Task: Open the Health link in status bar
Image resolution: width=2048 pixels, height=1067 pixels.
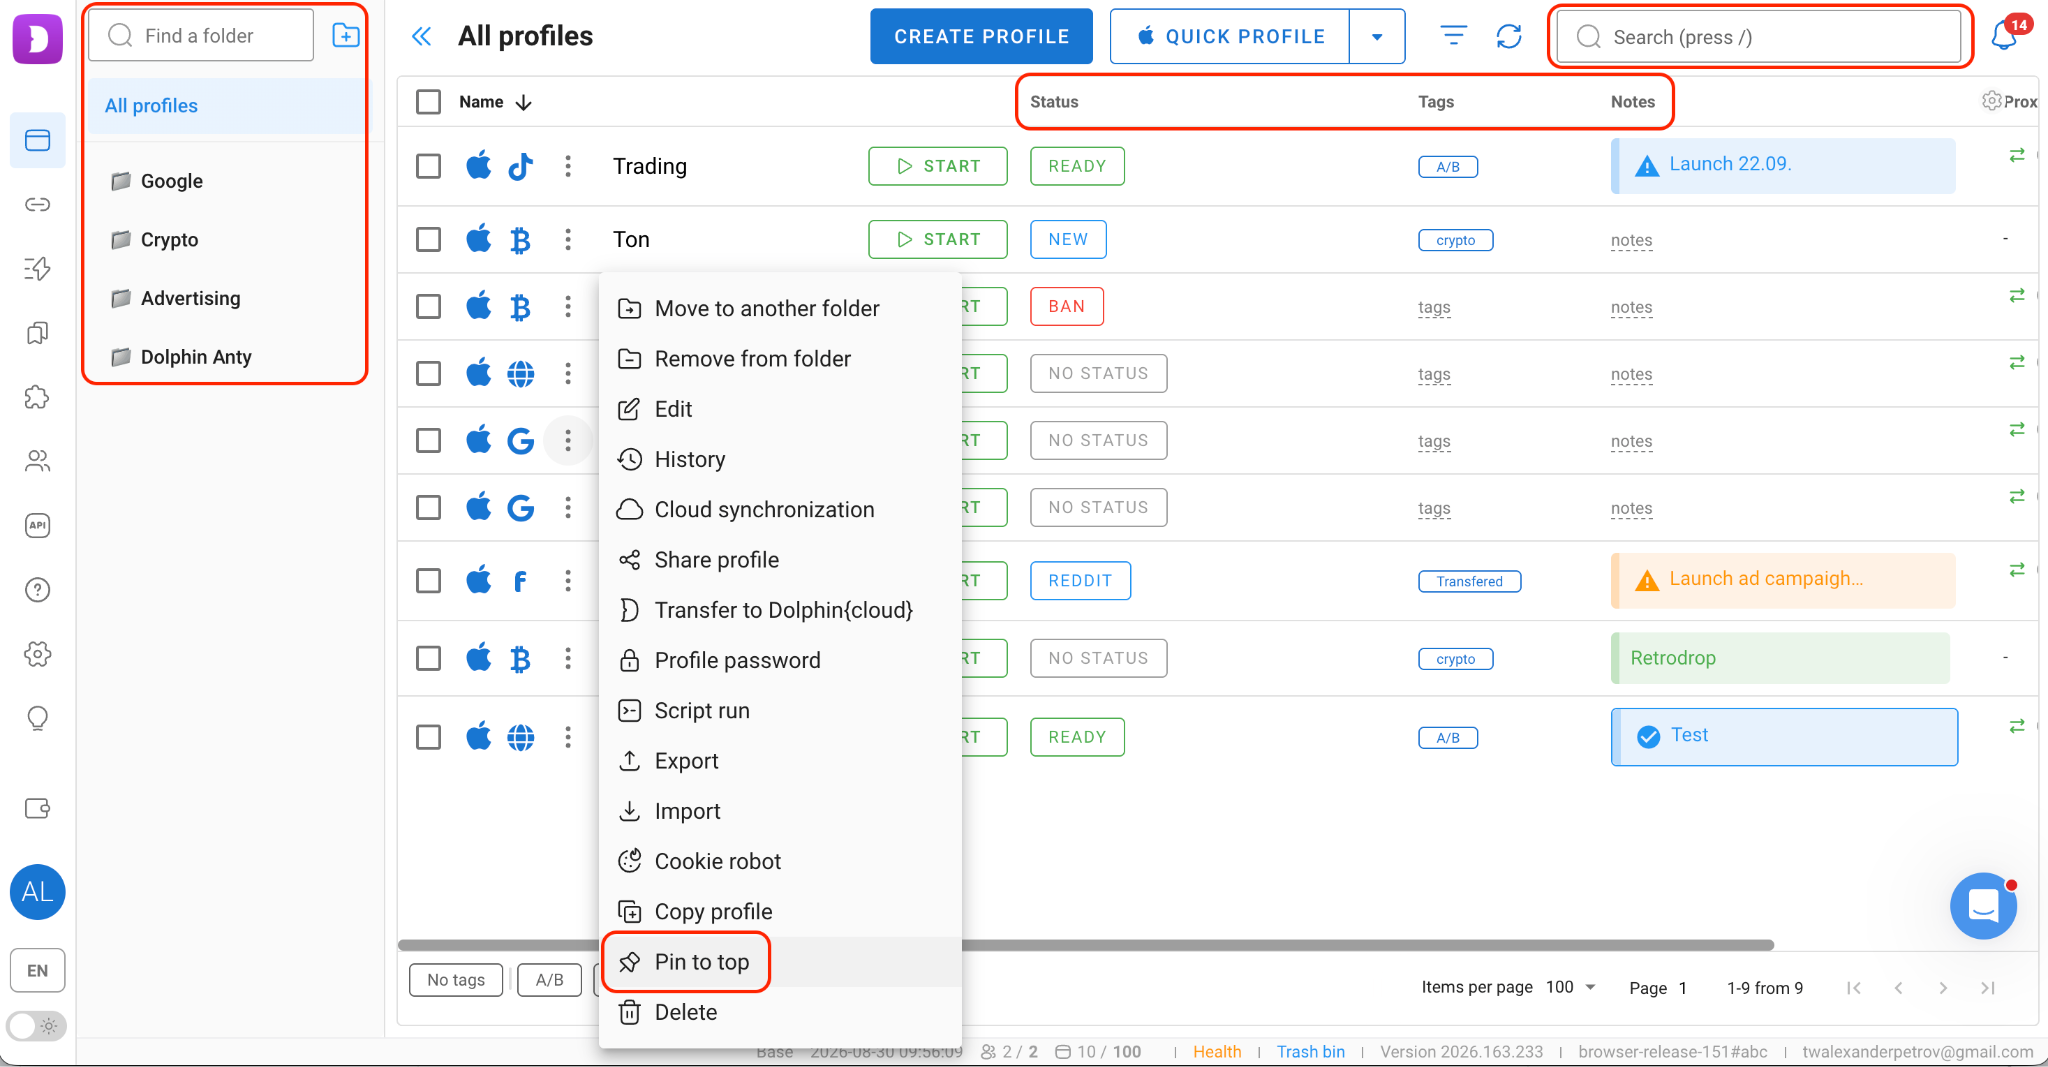Action: pos(1217,1051)
